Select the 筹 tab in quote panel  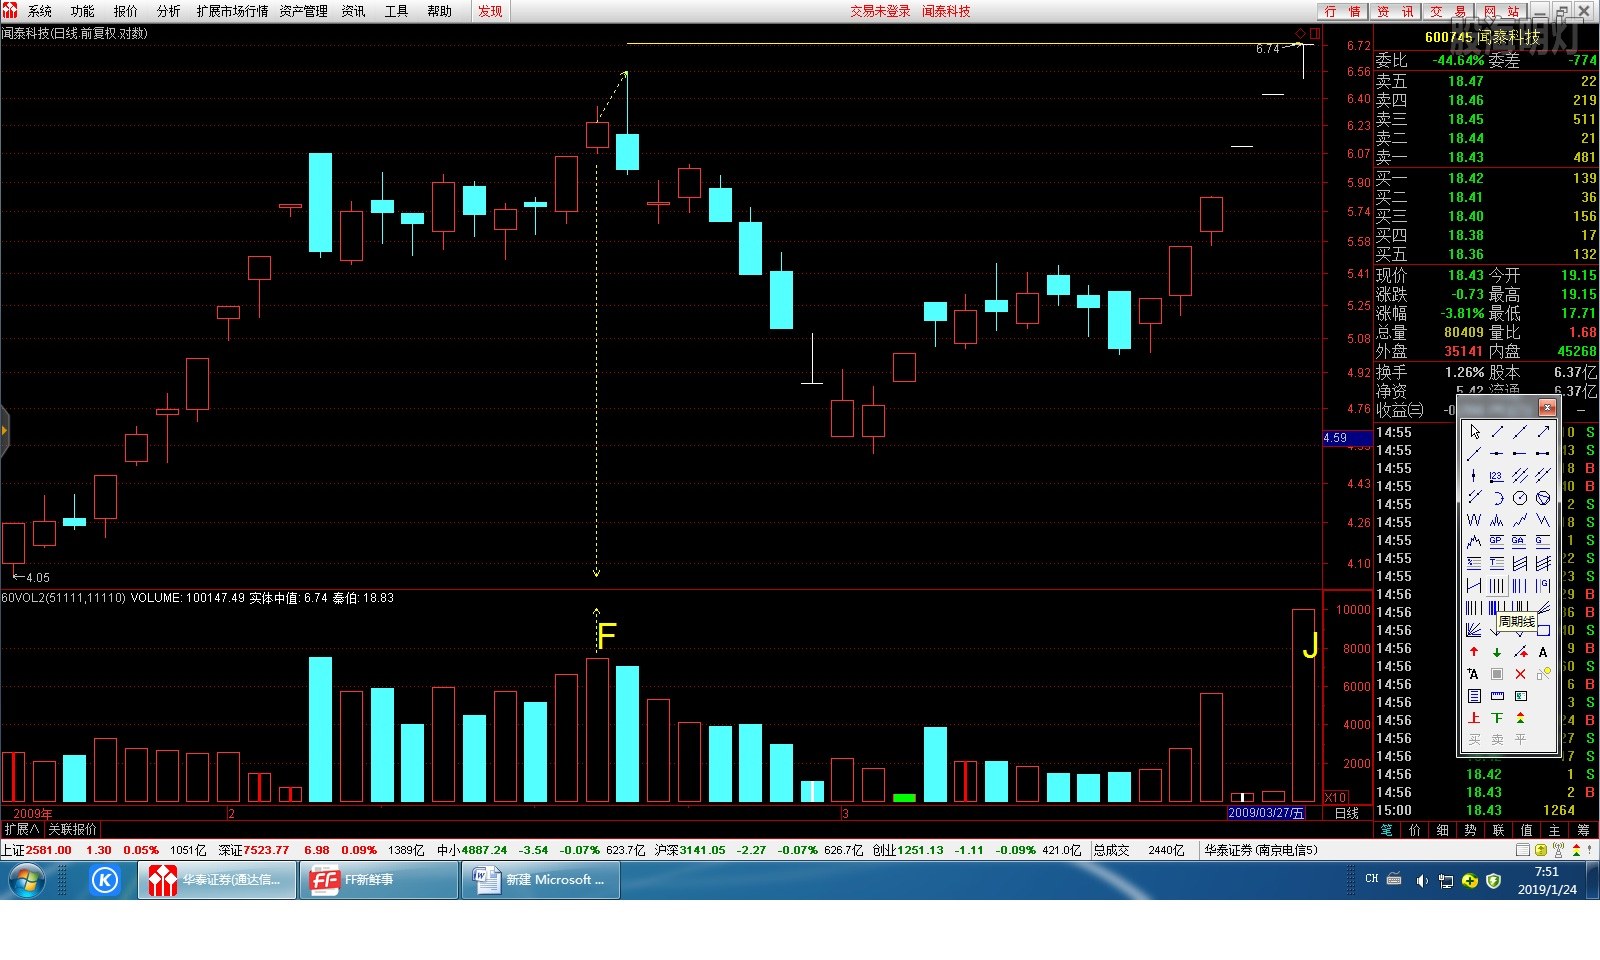[x=1583, y=830]
